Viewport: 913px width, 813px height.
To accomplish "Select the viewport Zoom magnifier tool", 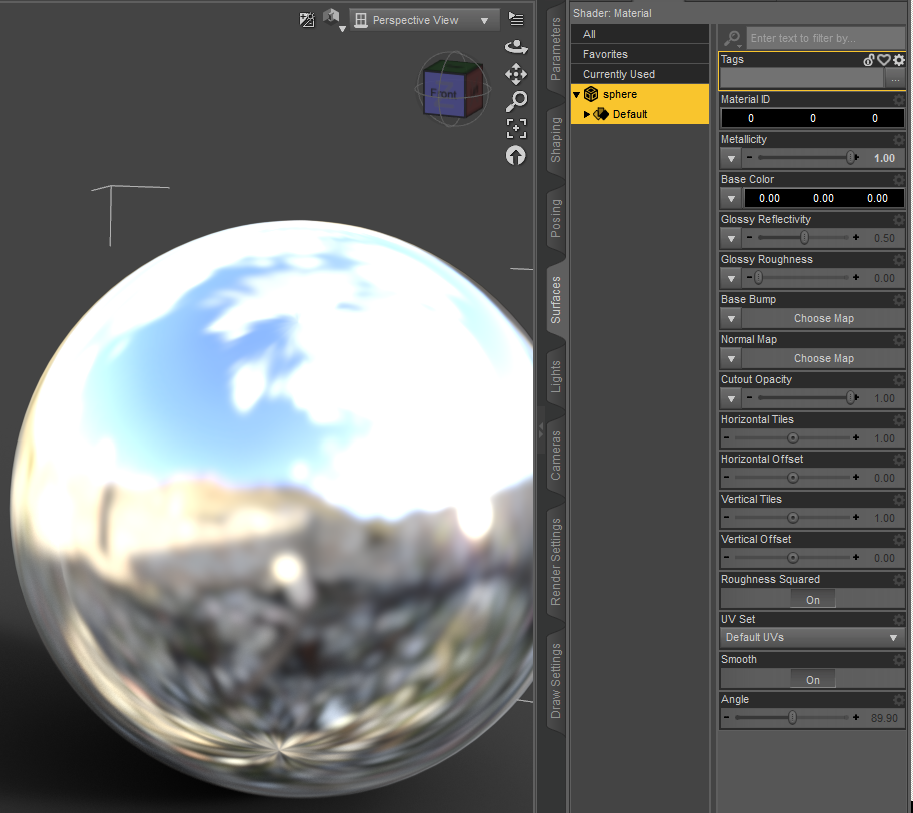I will 516,101.
